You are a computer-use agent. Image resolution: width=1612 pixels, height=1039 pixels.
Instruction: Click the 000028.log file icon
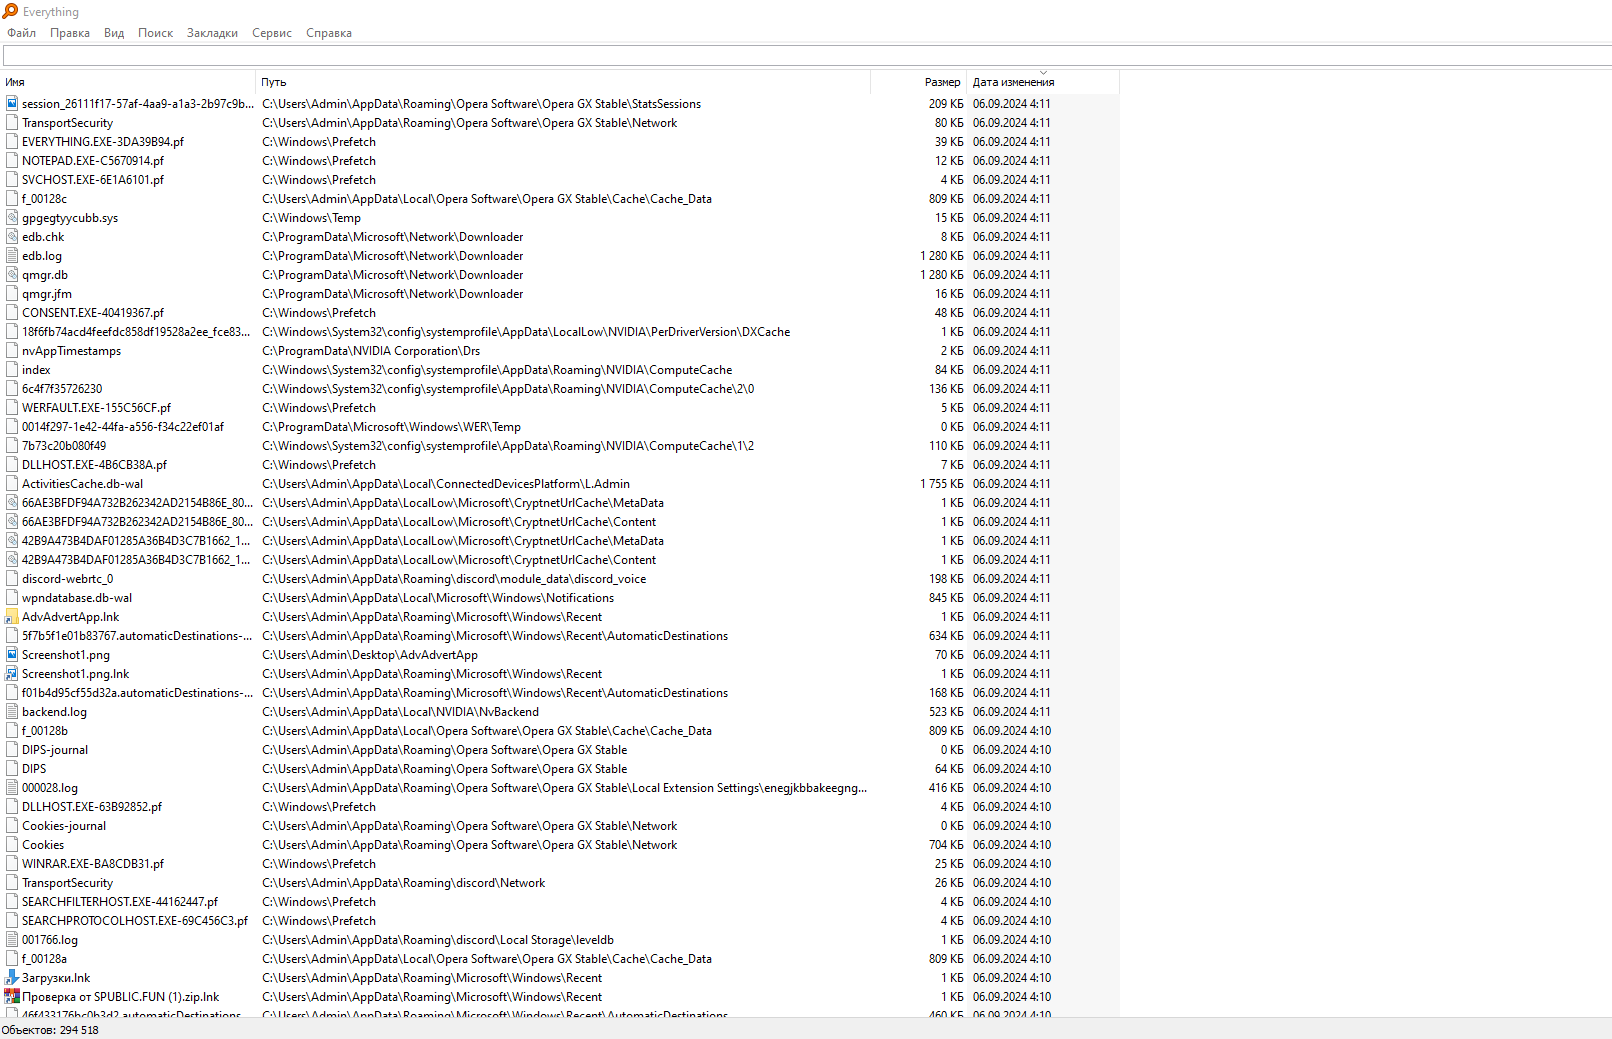click(x=12, y=787)
